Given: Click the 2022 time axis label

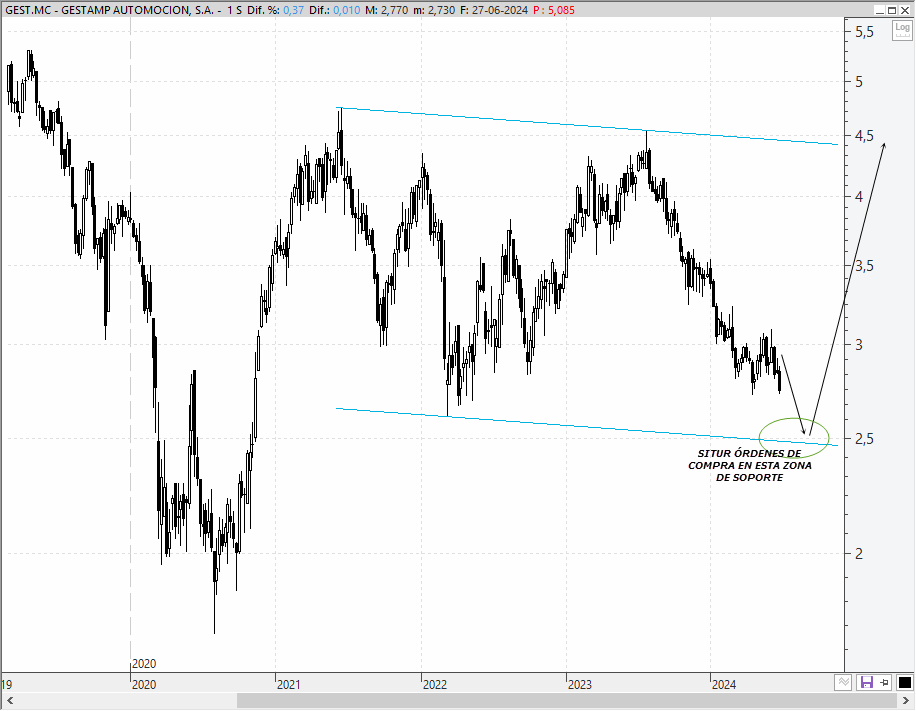Looking at the screenshot, I should tap(435, 685).
